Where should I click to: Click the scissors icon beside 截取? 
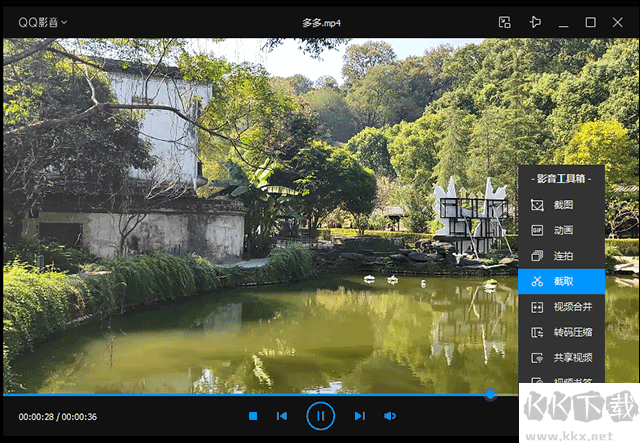click(536, 282)
